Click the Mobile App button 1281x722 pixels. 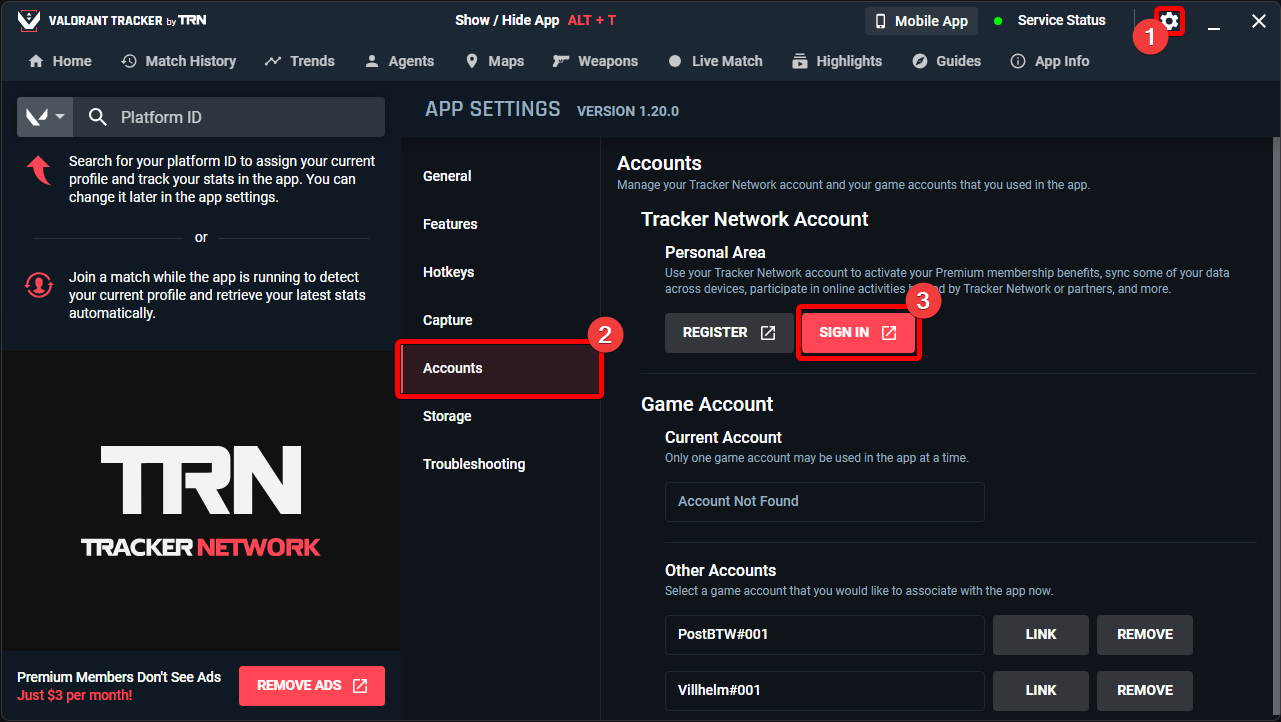click(922, 21)
